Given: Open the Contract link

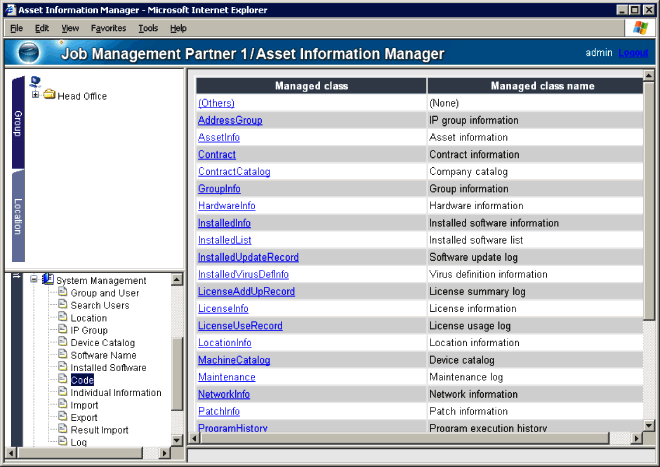Looking at the screenshot, I should pyautogui.click(x=217, y=155).
